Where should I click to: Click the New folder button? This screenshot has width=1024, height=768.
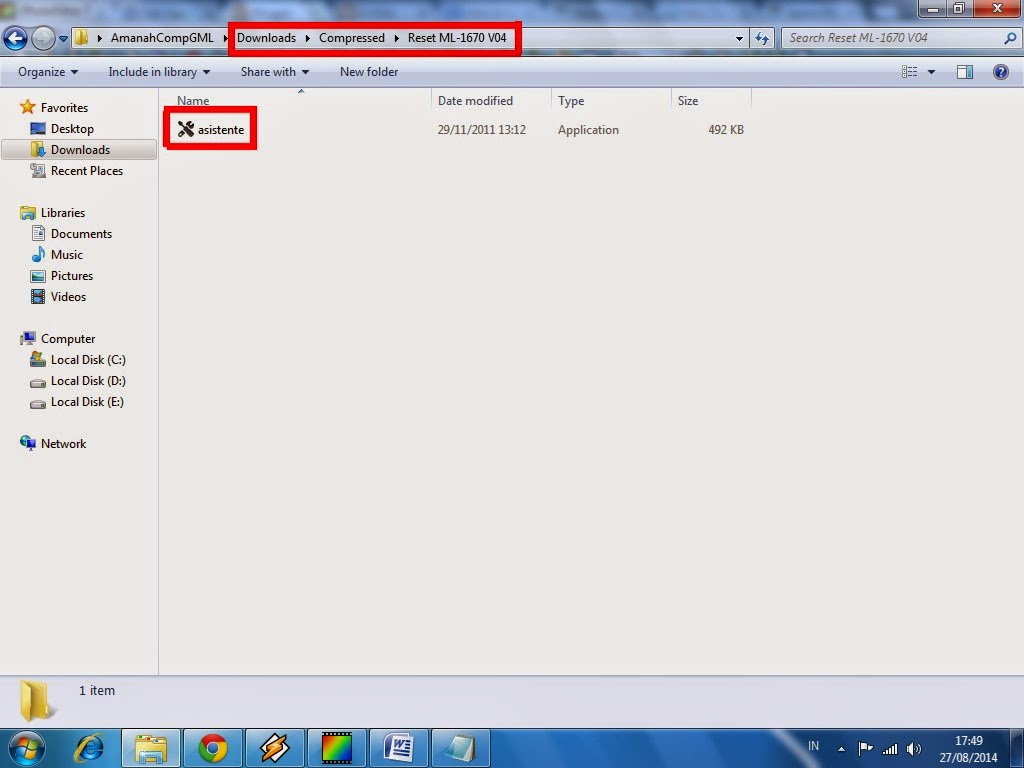pyautogui.click(x=368, y=71)
